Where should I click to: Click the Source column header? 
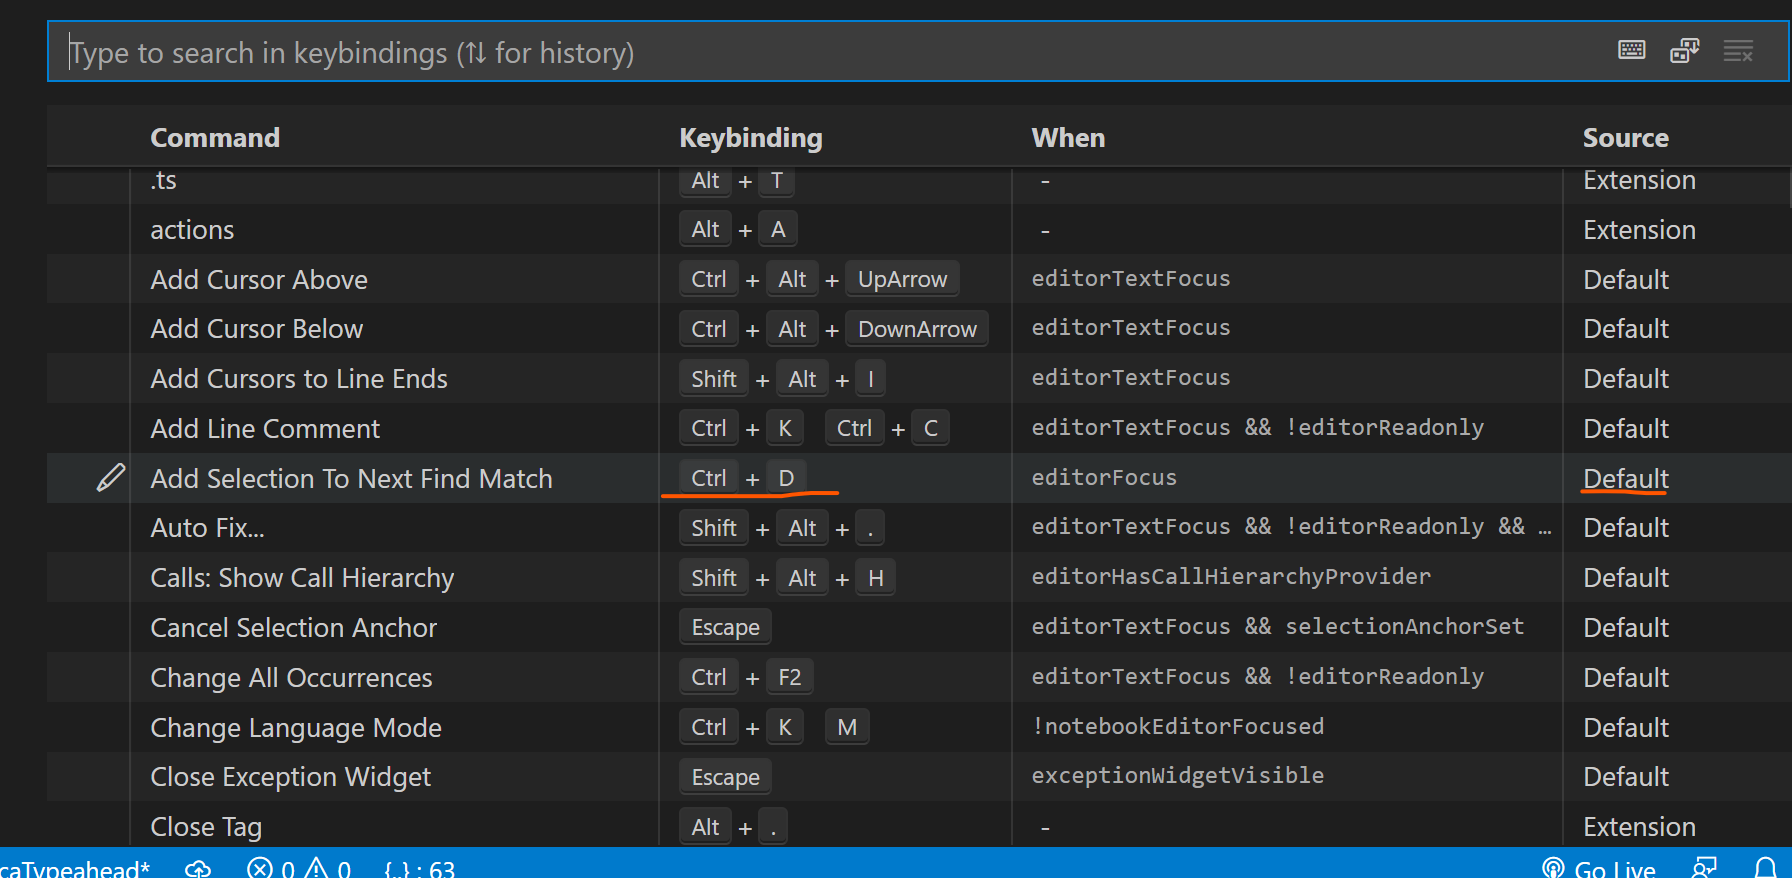tap(1625, 138)
